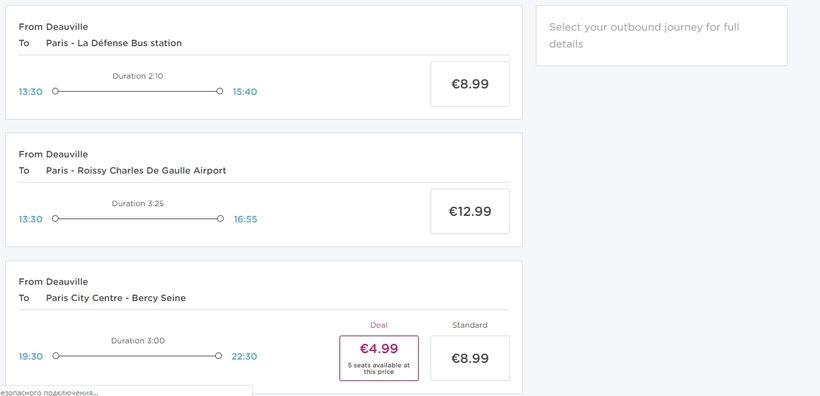This screenshot has width=820, height=396.
Task: Open the Paris City Centre - Bercy Seine journey
Action: point(264,327)
